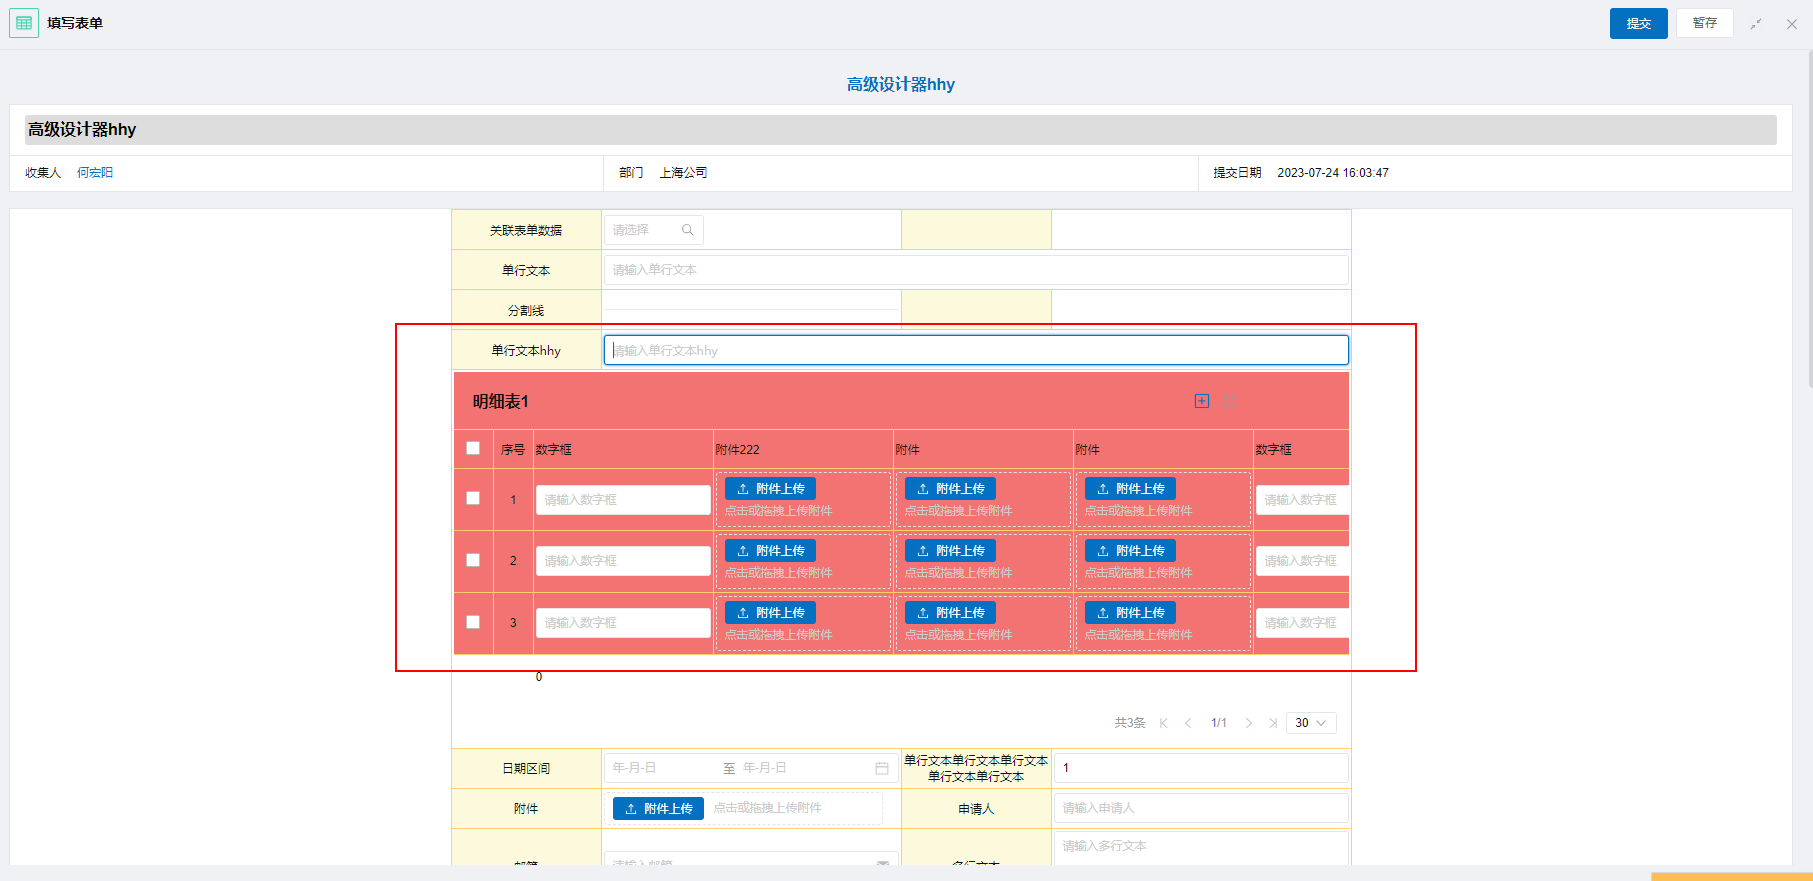This screenshot has height=881, width=1813.
Task: Jump to the last page arrow
Action: [x=1273, y=723]
